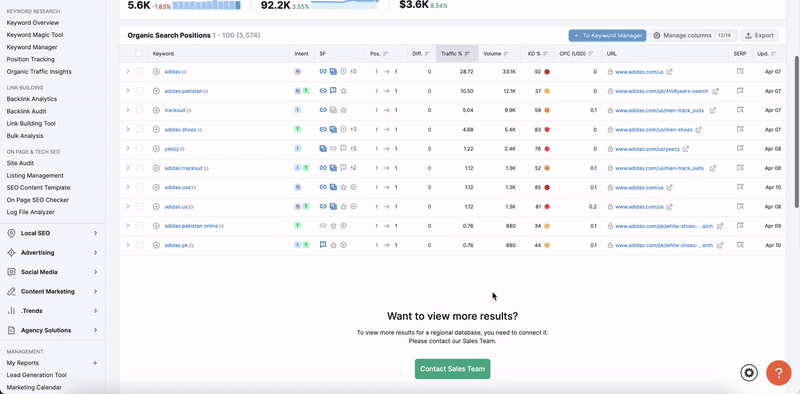Check the adidas pakistan row checkbox
Image resolution: width=800 pixels, height=394 pixels.
click(x=139, y=91)
